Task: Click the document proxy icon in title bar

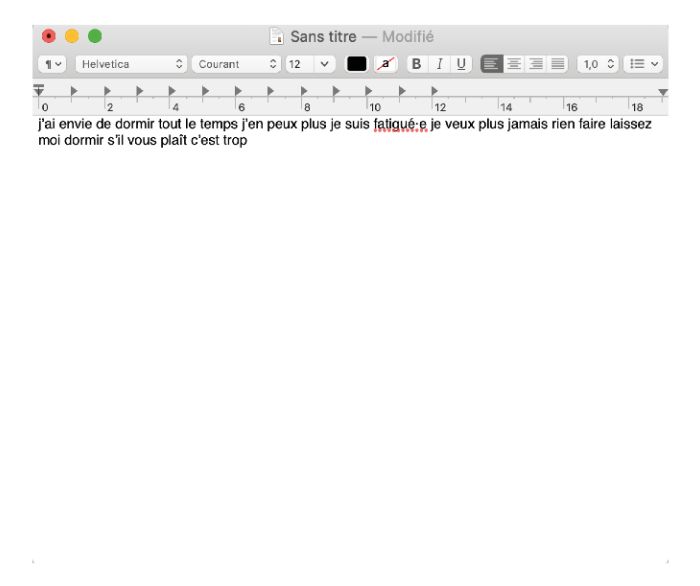Action: (x=276, y=37)
